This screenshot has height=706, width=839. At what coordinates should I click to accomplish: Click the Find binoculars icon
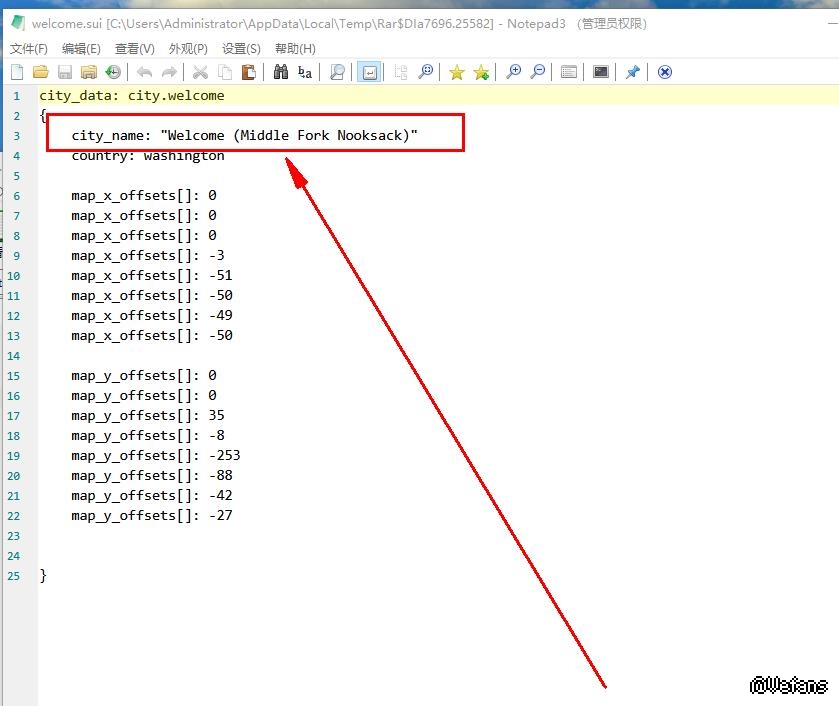281,72
